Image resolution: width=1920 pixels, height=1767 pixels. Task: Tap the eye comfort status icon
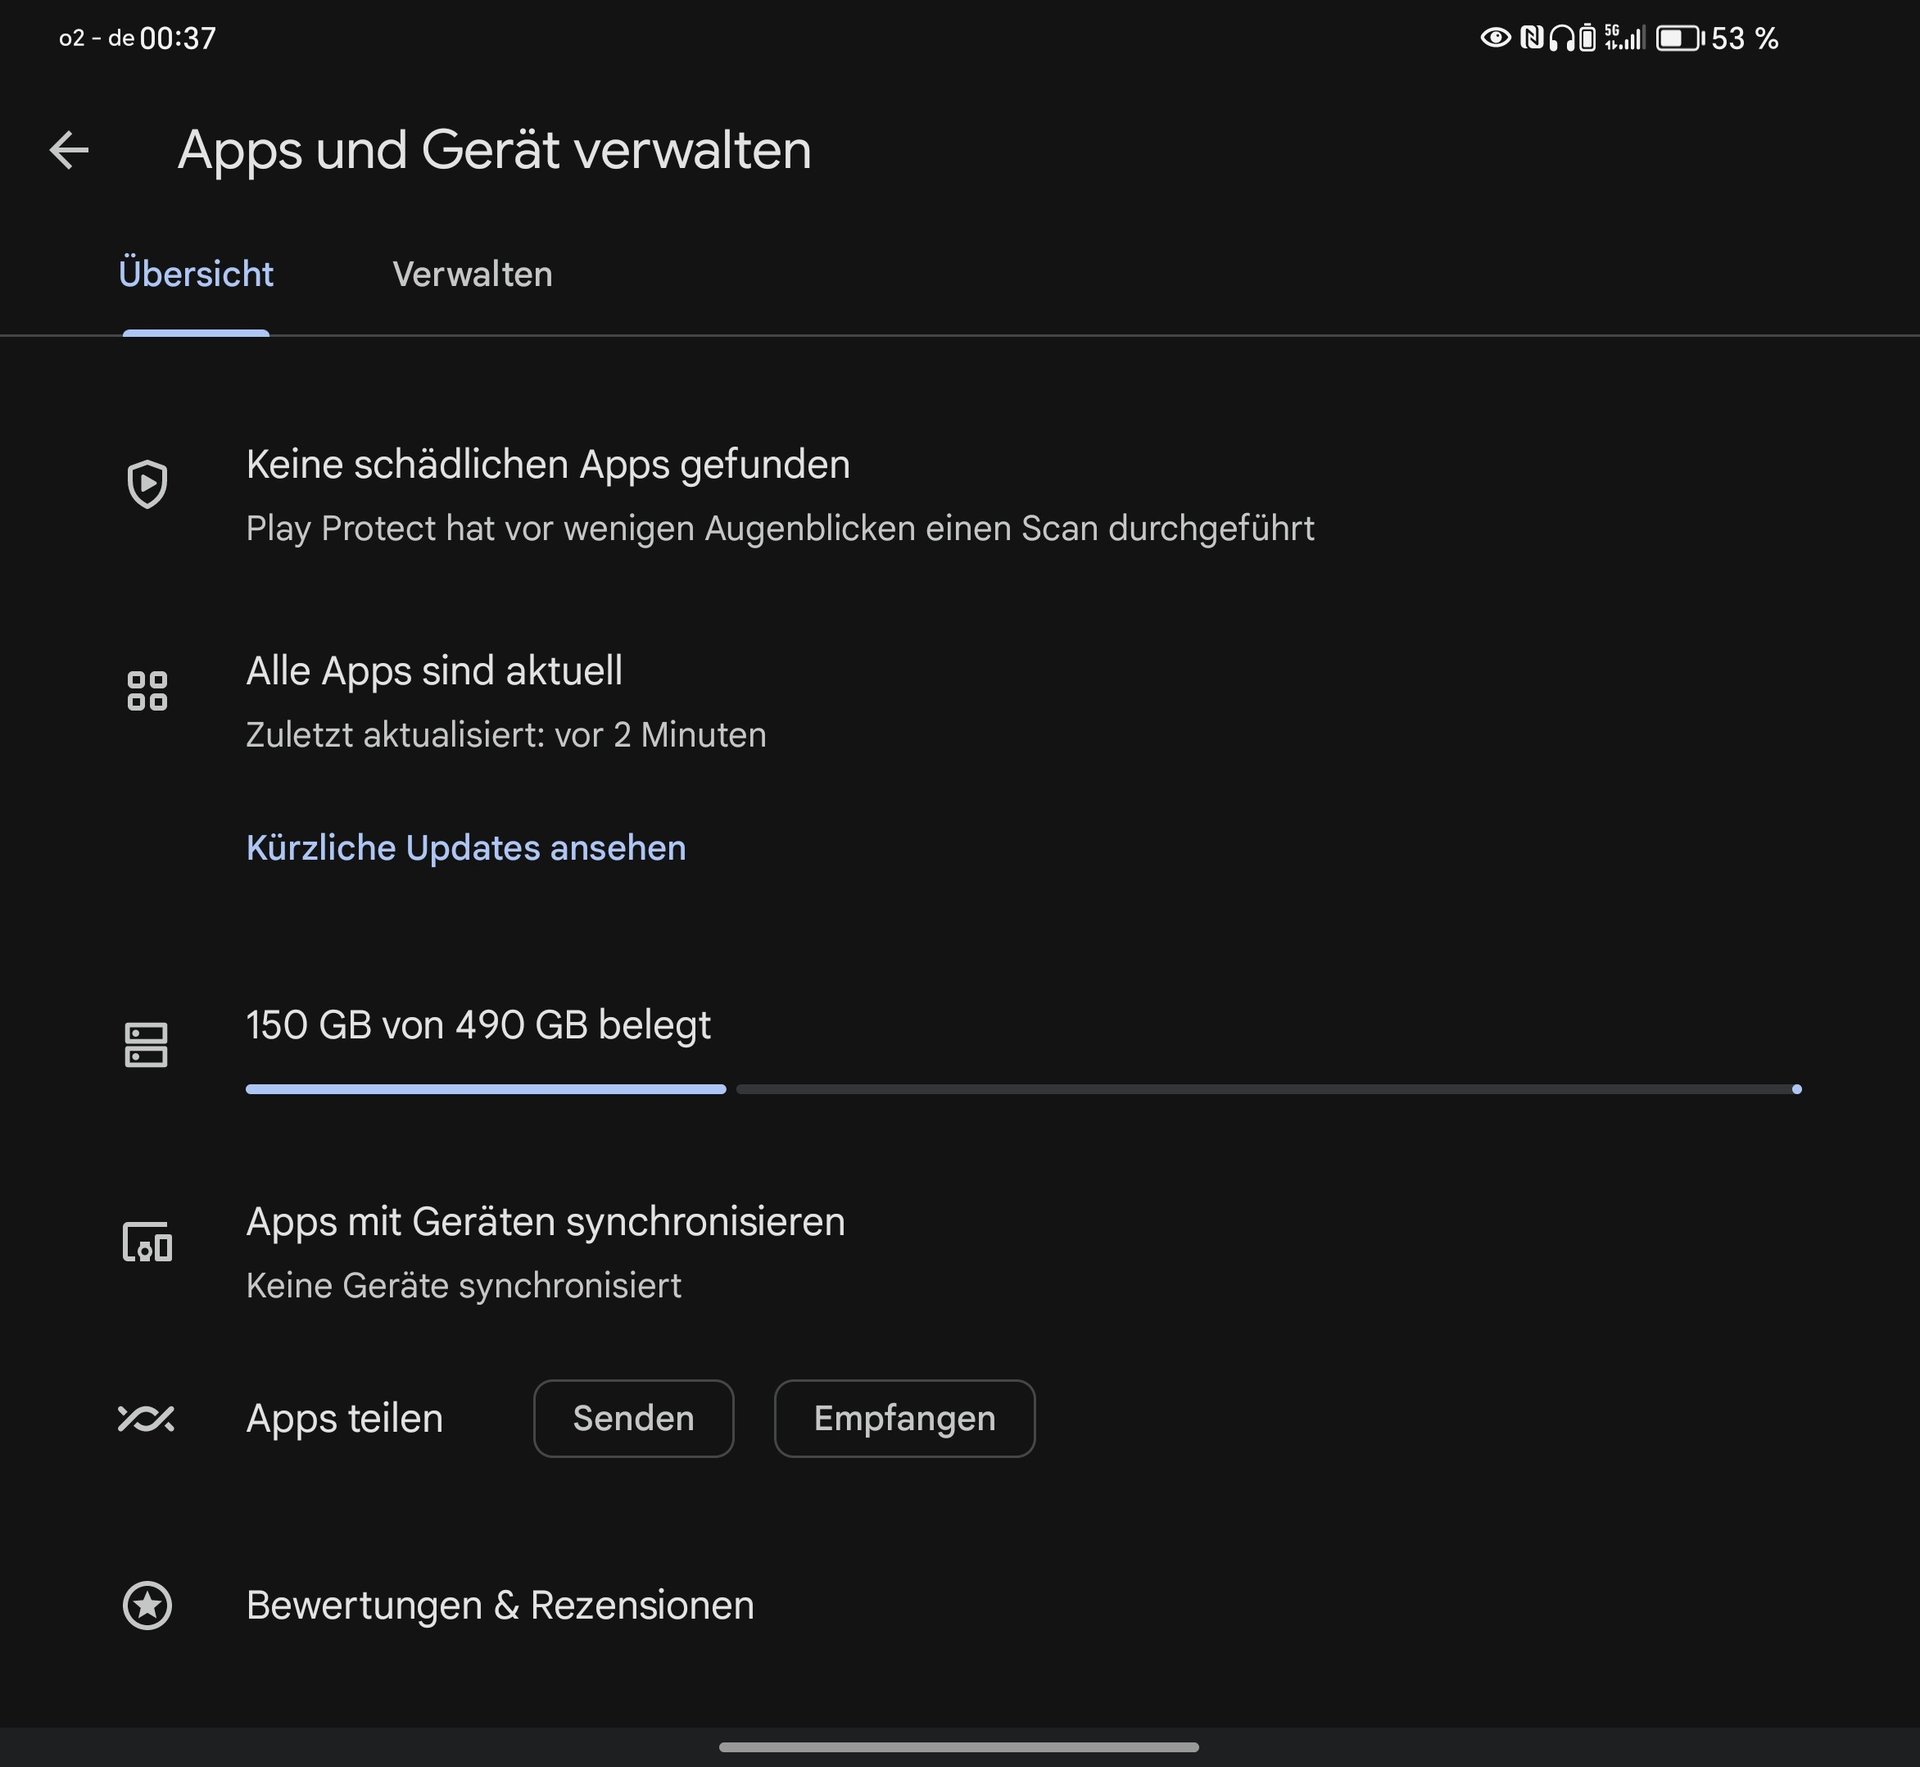pyautogui.click(x=1495, y=38)
